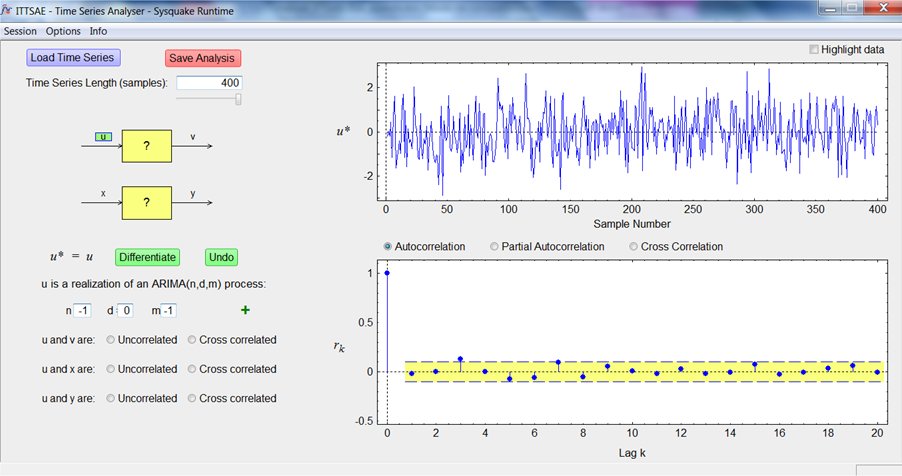
Task: Select the Partial Autocorrelation option
Action: [494, 246]
